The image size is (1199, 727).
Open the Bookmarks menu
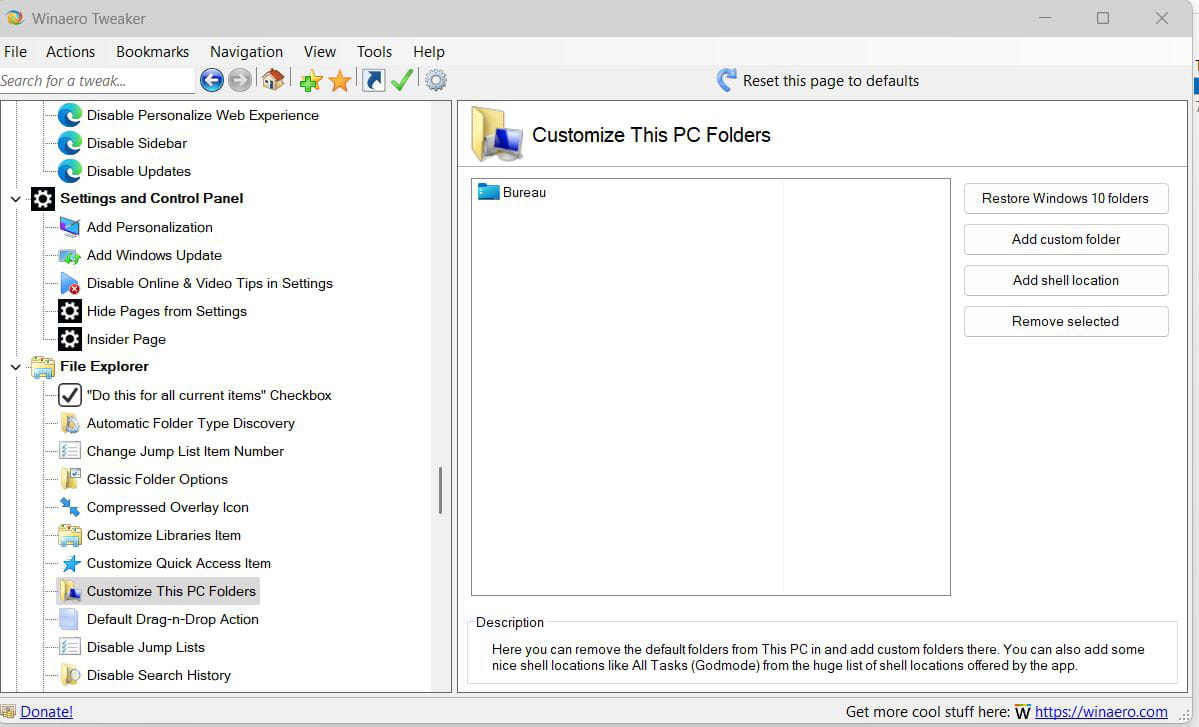pos(152,51)
